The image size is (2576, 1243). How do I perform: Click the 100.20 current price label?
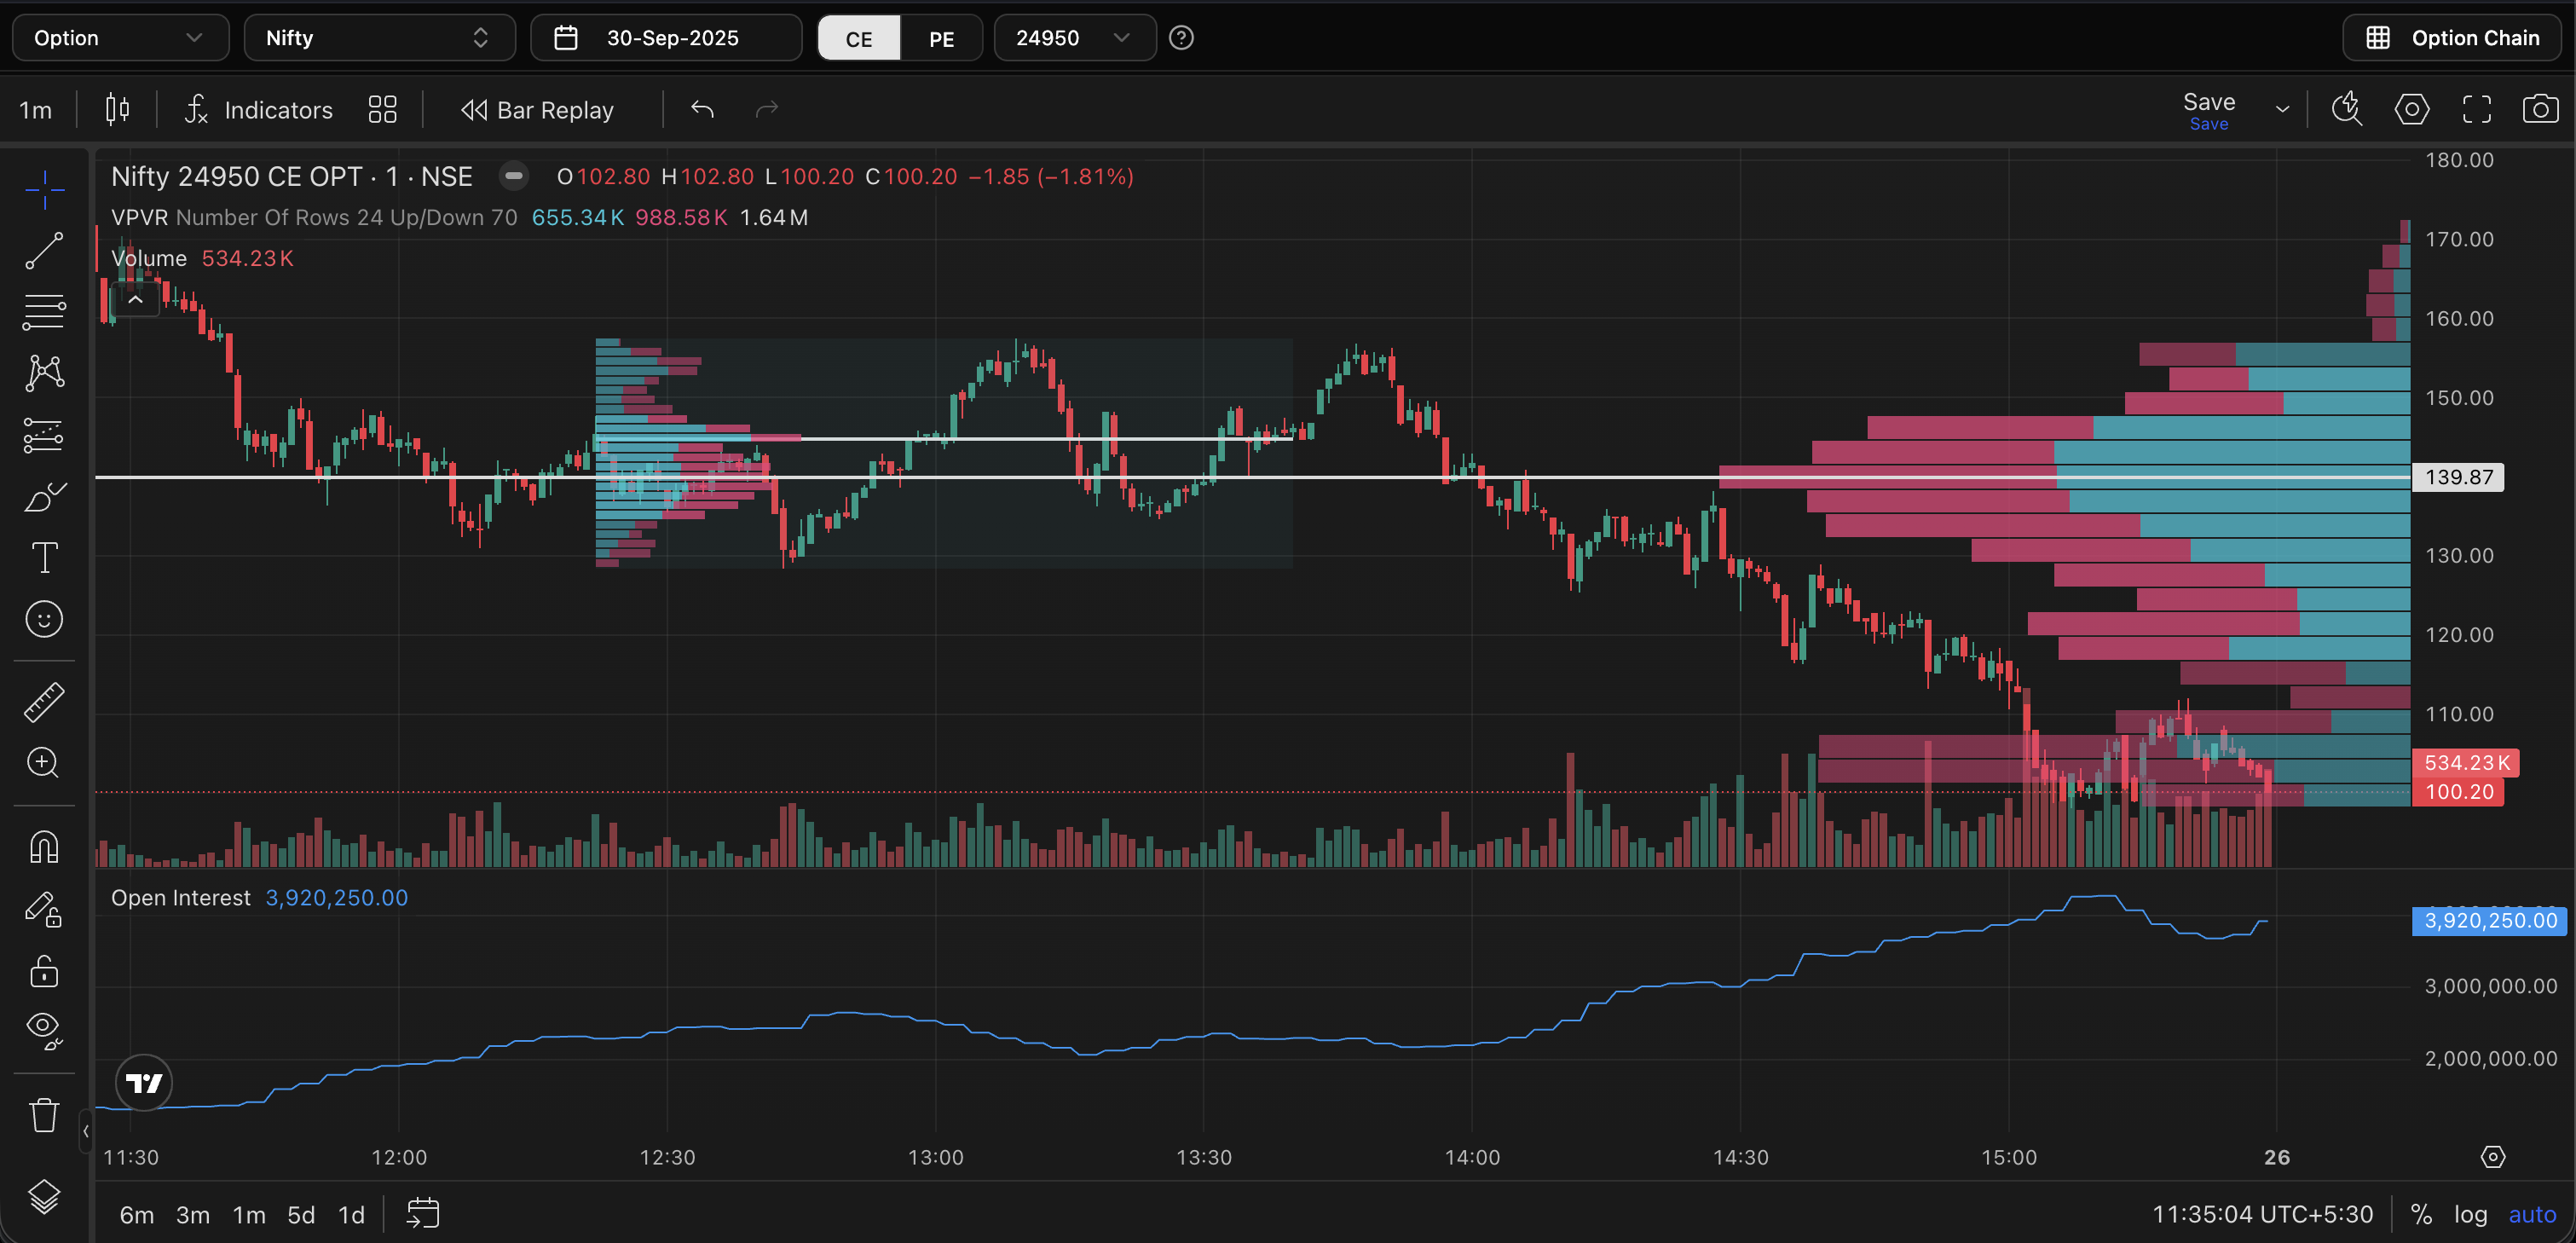[2459, 792]
